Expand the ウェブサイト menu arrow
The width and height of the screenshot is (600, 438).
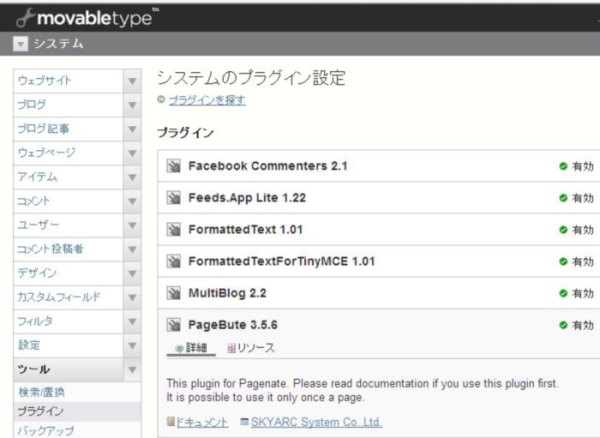132,81
